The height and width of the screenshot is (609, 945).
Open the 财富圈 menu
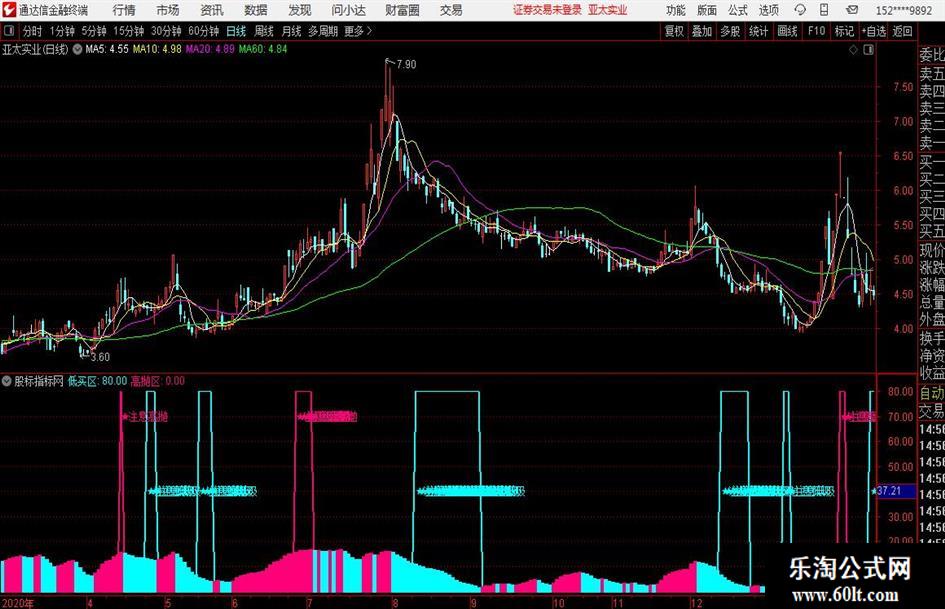tap(402, 10)
